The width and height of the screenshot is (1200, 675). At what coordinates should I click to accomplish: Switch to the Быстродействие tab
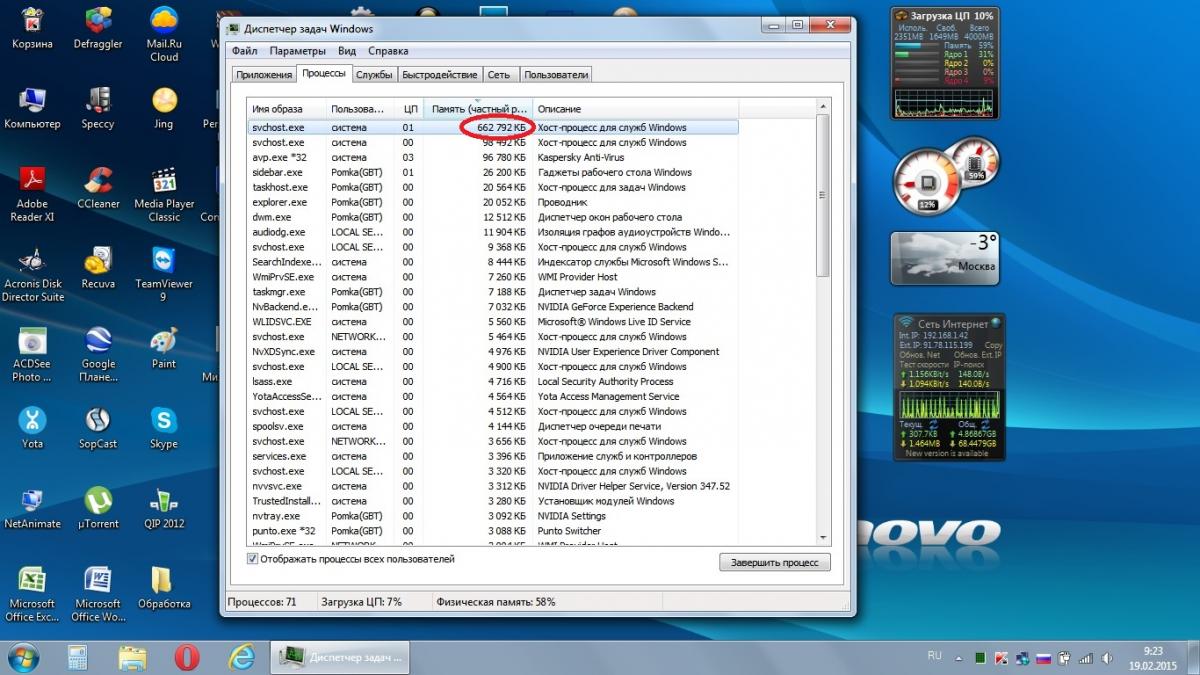439,75
